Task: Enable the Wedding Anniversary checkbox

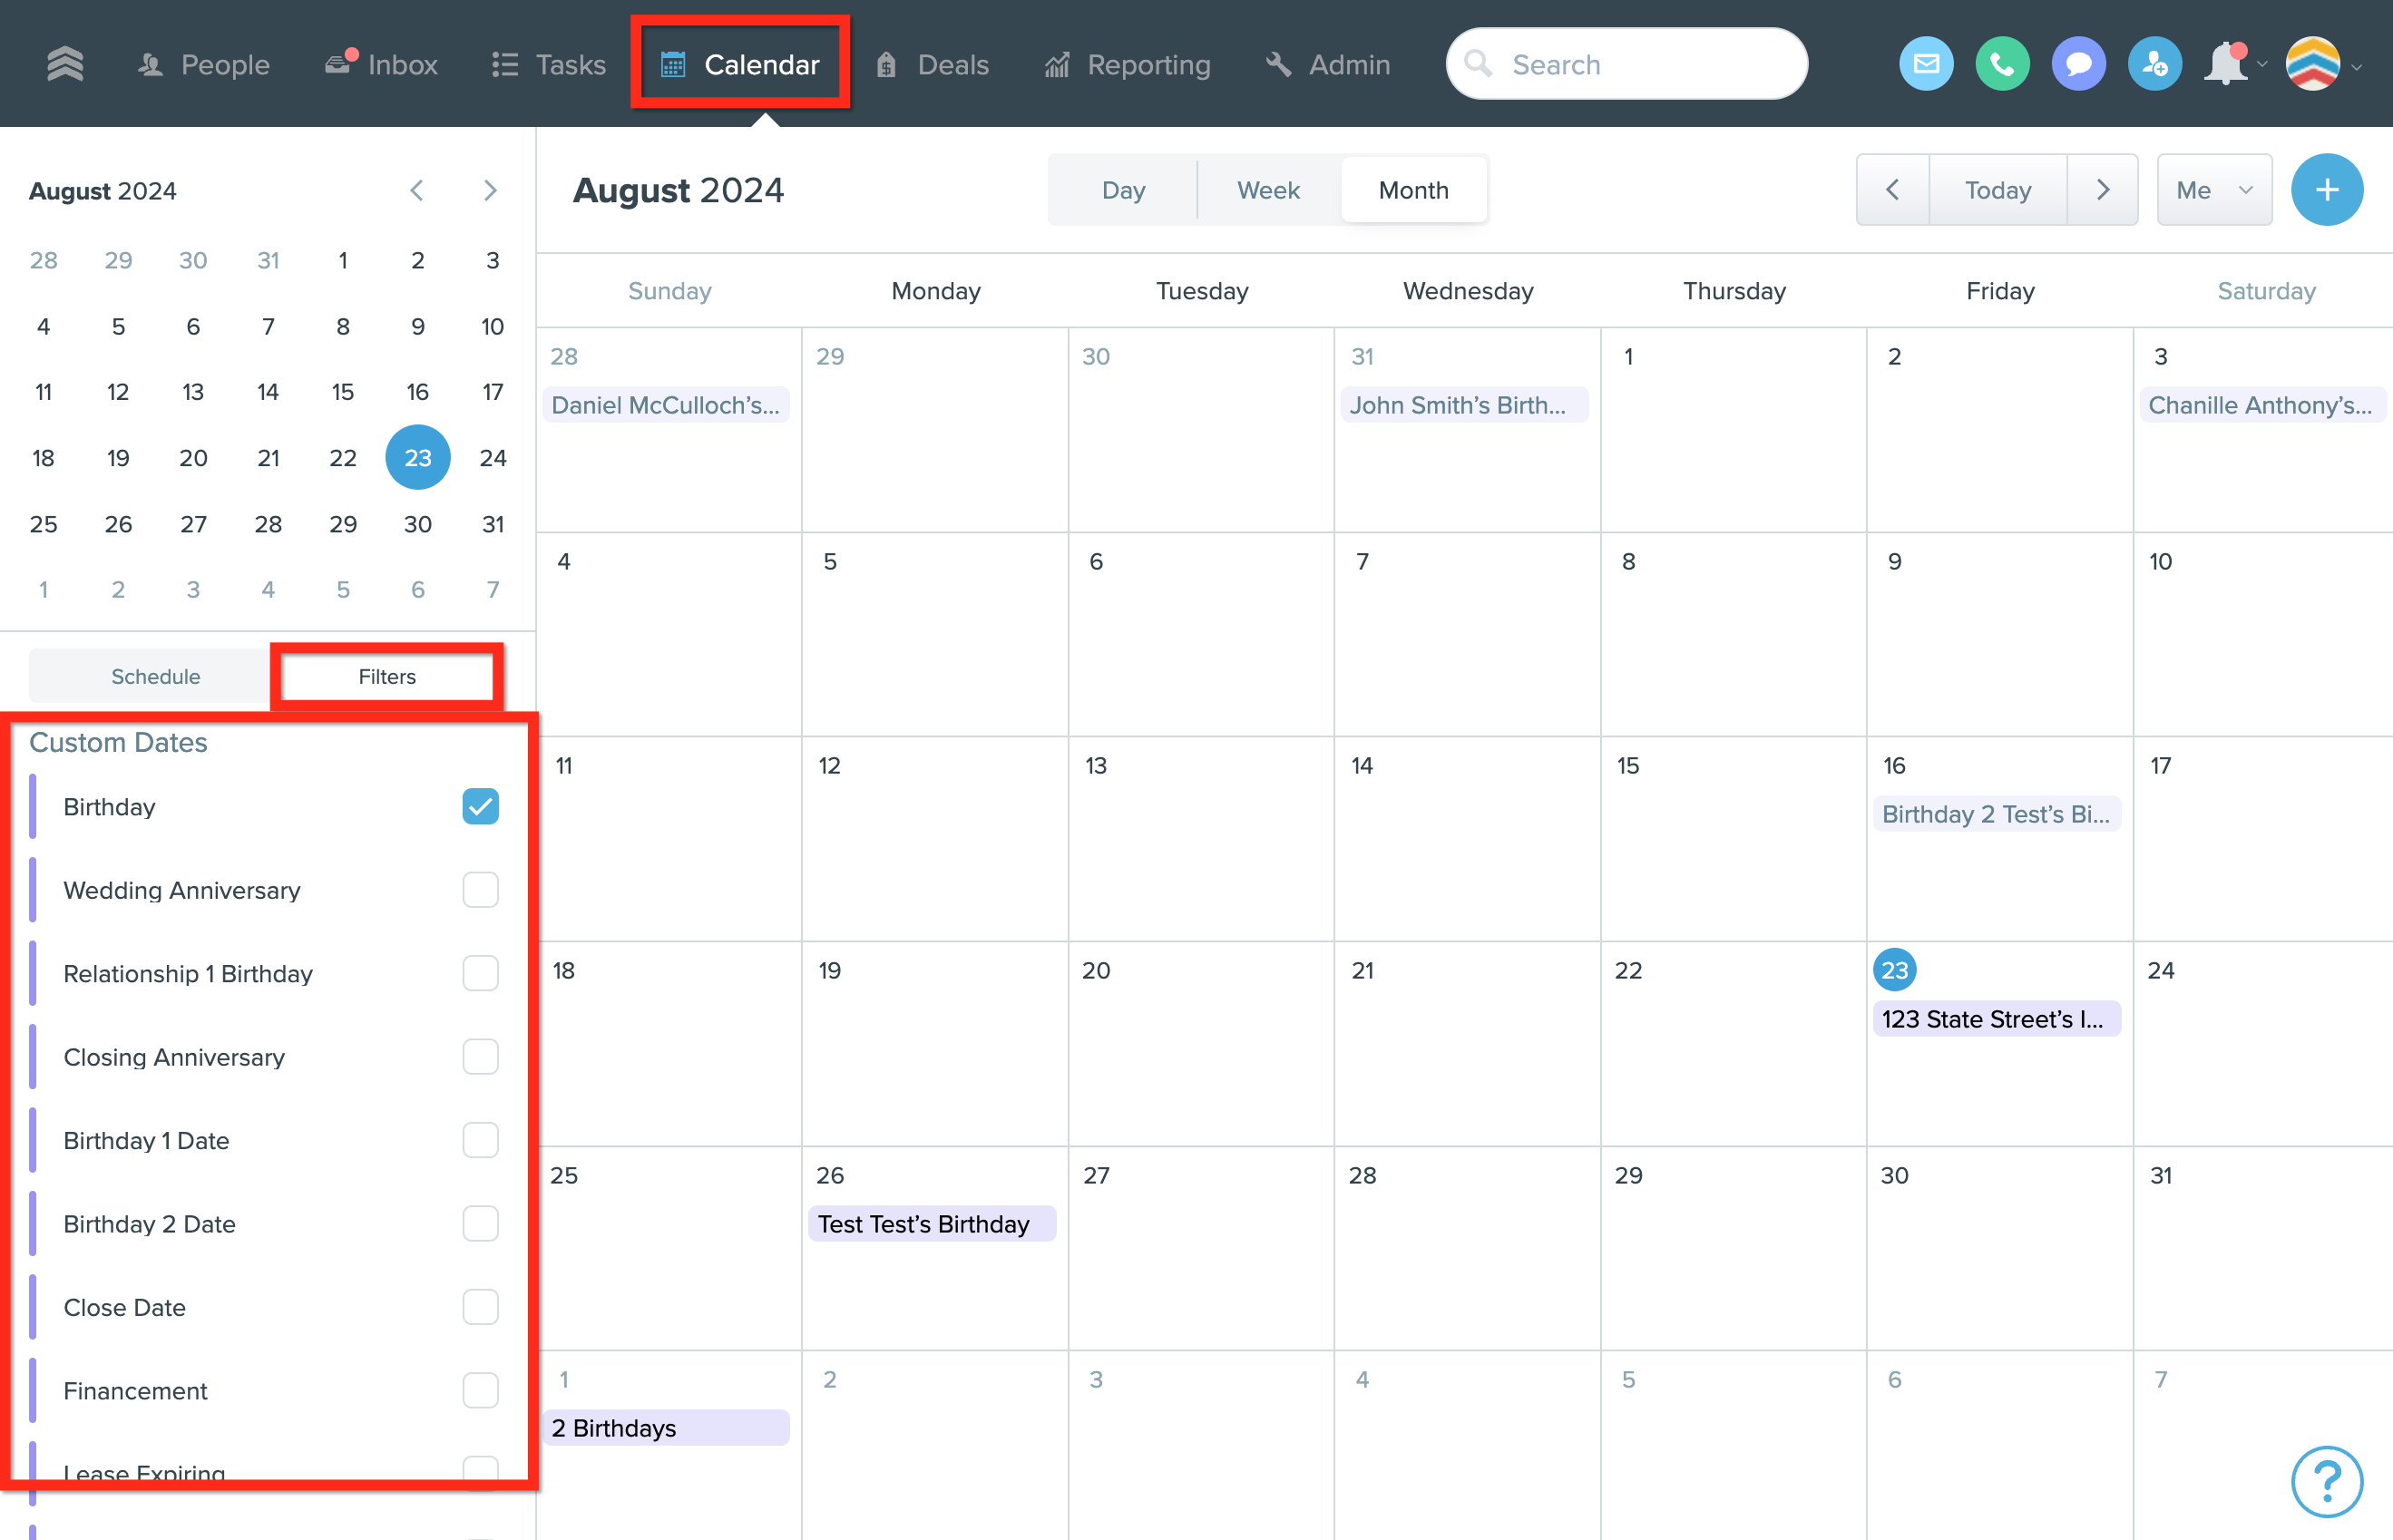Action: pyautogui.click(x=480, y=890)
